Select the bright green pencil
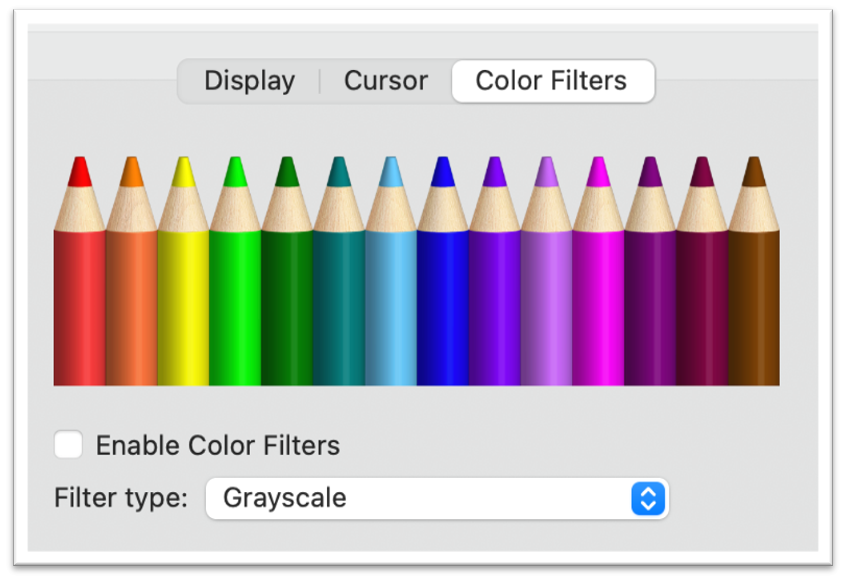This screenshot has width=845, height=581. [236, 300]
